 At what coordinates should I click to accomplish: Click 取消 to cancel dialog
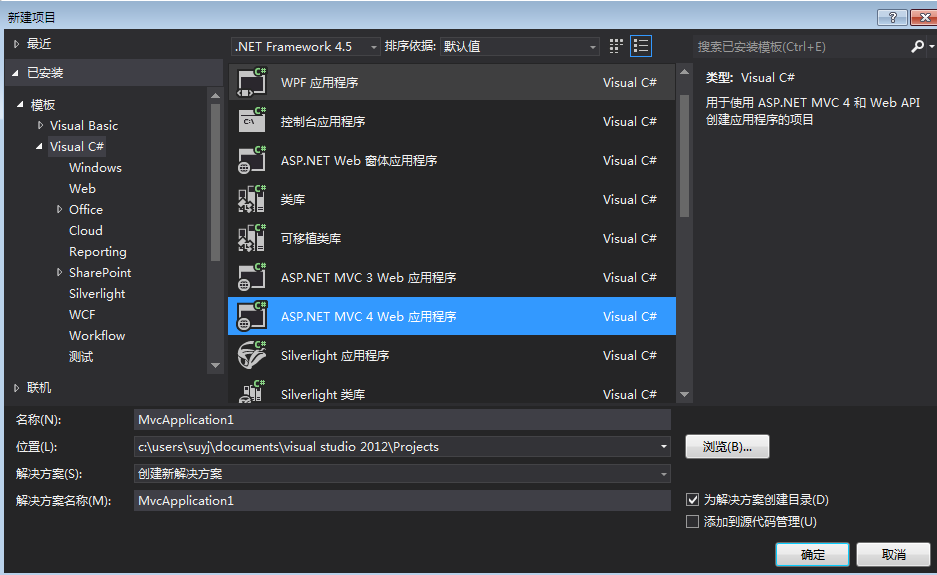(x=893, y=555)
